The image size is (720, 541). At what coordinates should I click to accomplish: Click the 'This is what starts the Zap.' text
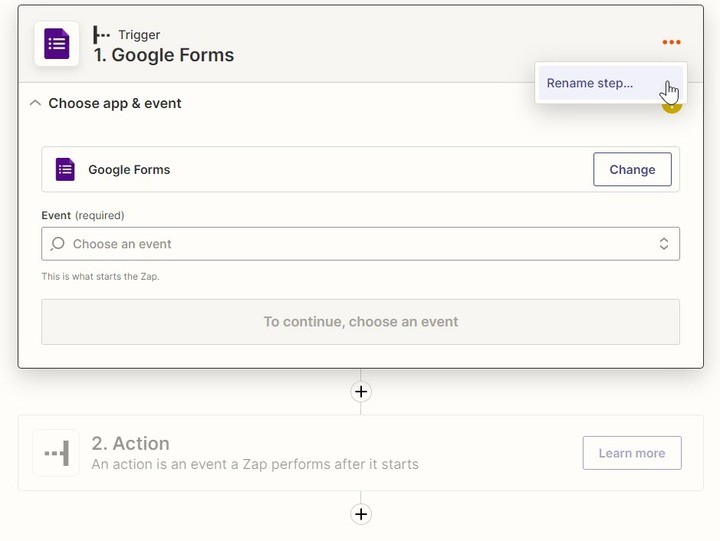point(101,276)
